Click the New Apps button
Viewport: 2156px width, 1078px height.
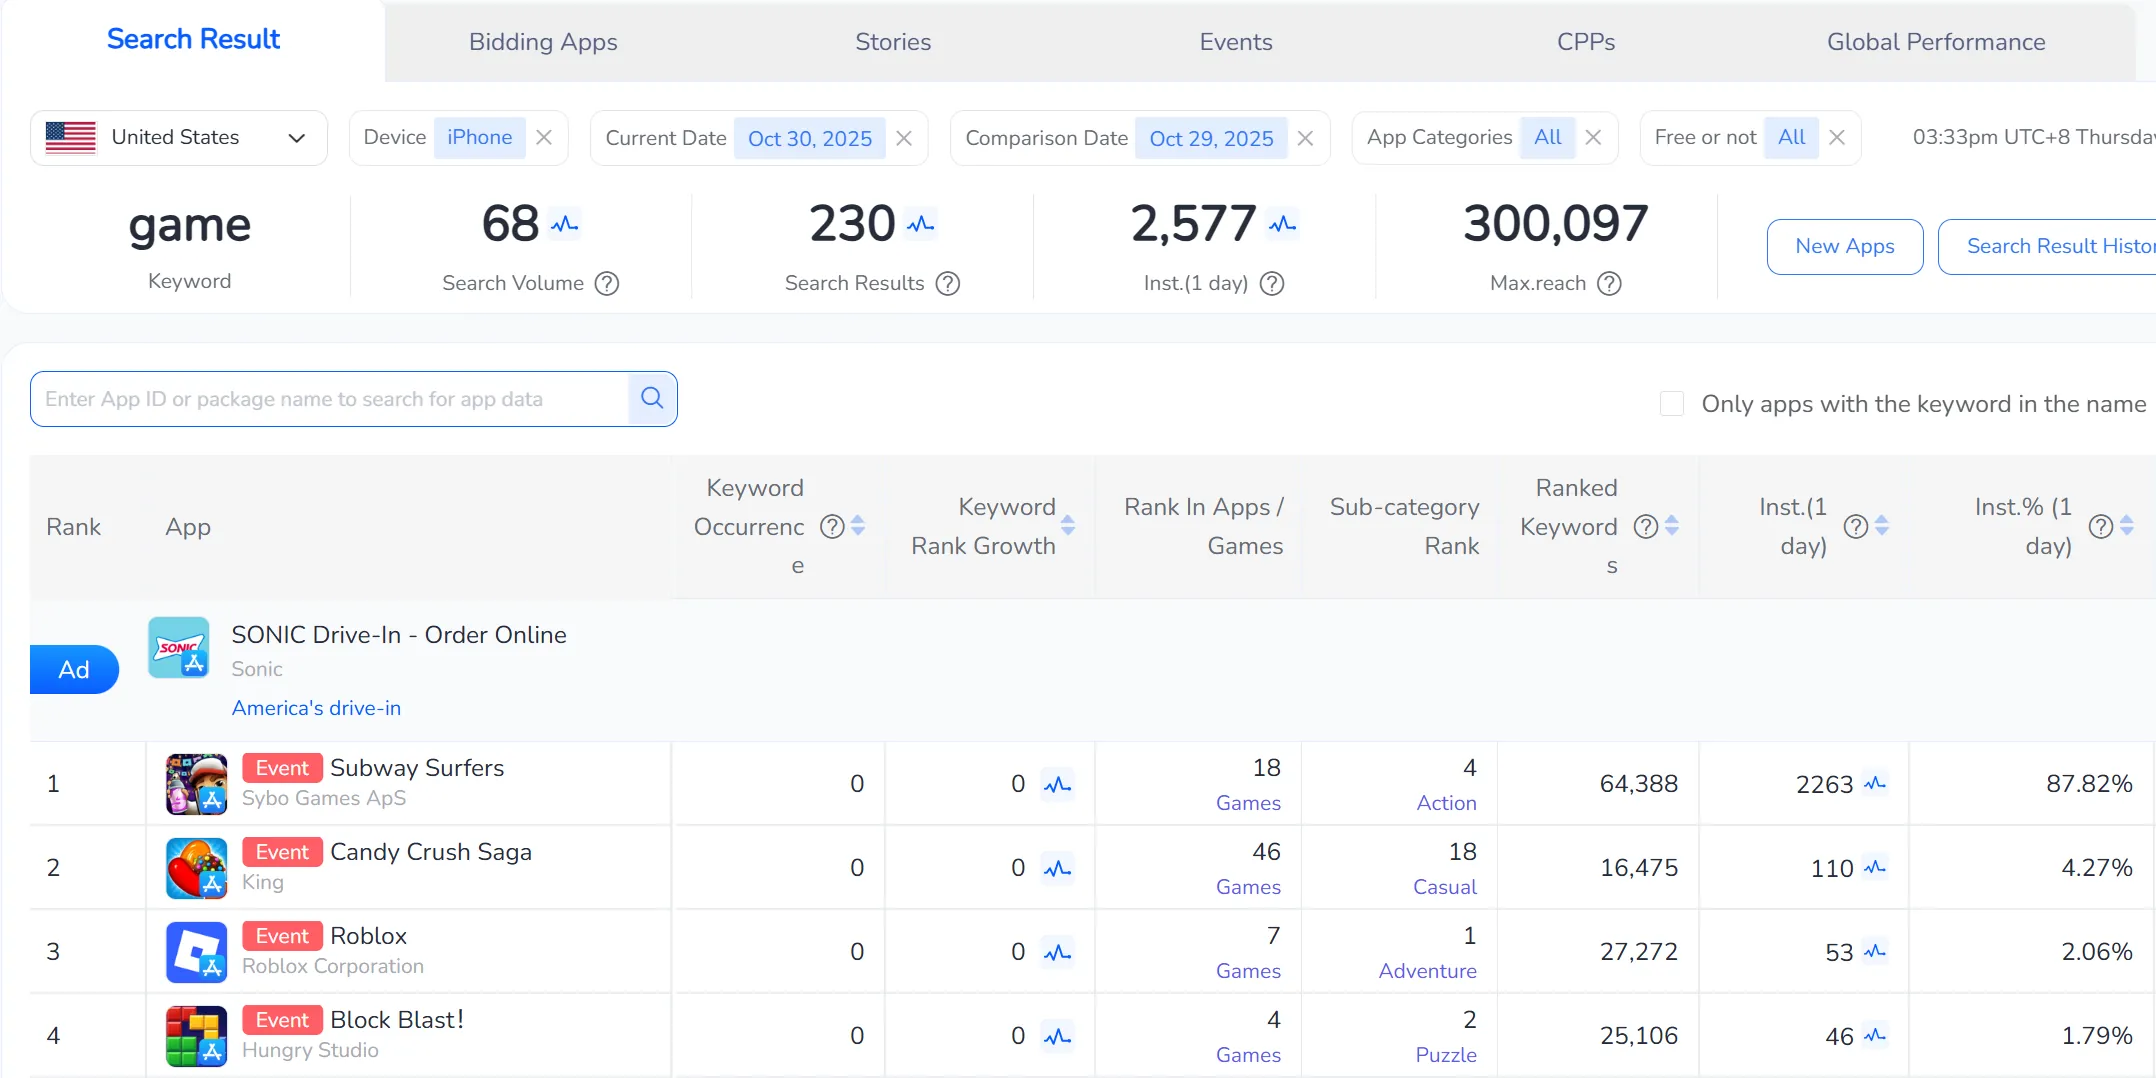(x=1844, y=246)
